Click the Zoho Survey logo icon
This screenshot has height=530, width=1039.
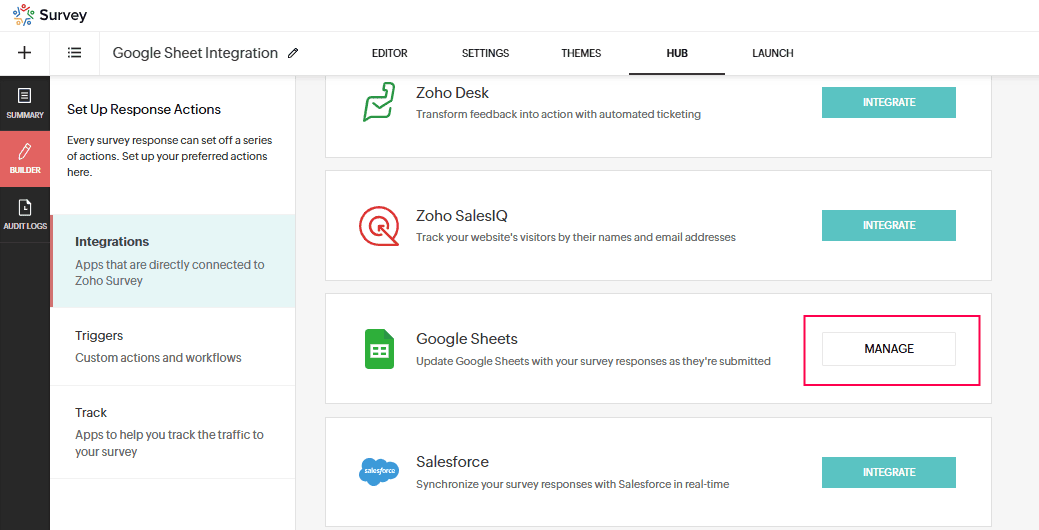23,15
